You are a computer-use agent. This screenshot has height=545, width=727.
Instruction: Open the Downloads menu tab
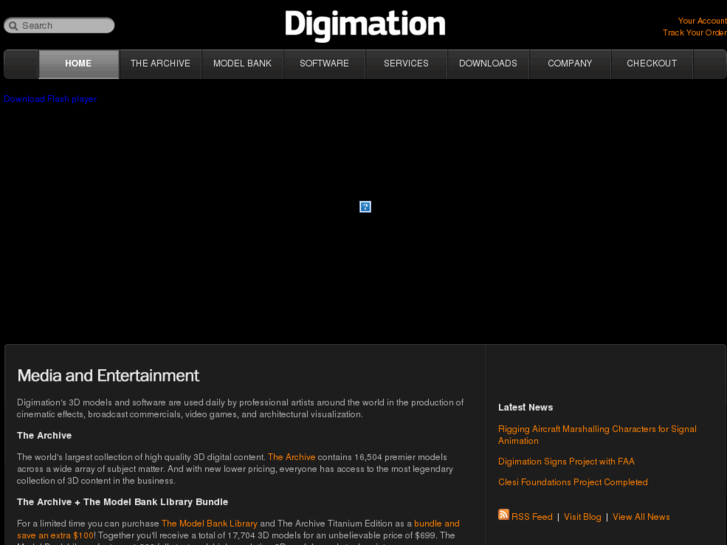(x=488, y=64)
